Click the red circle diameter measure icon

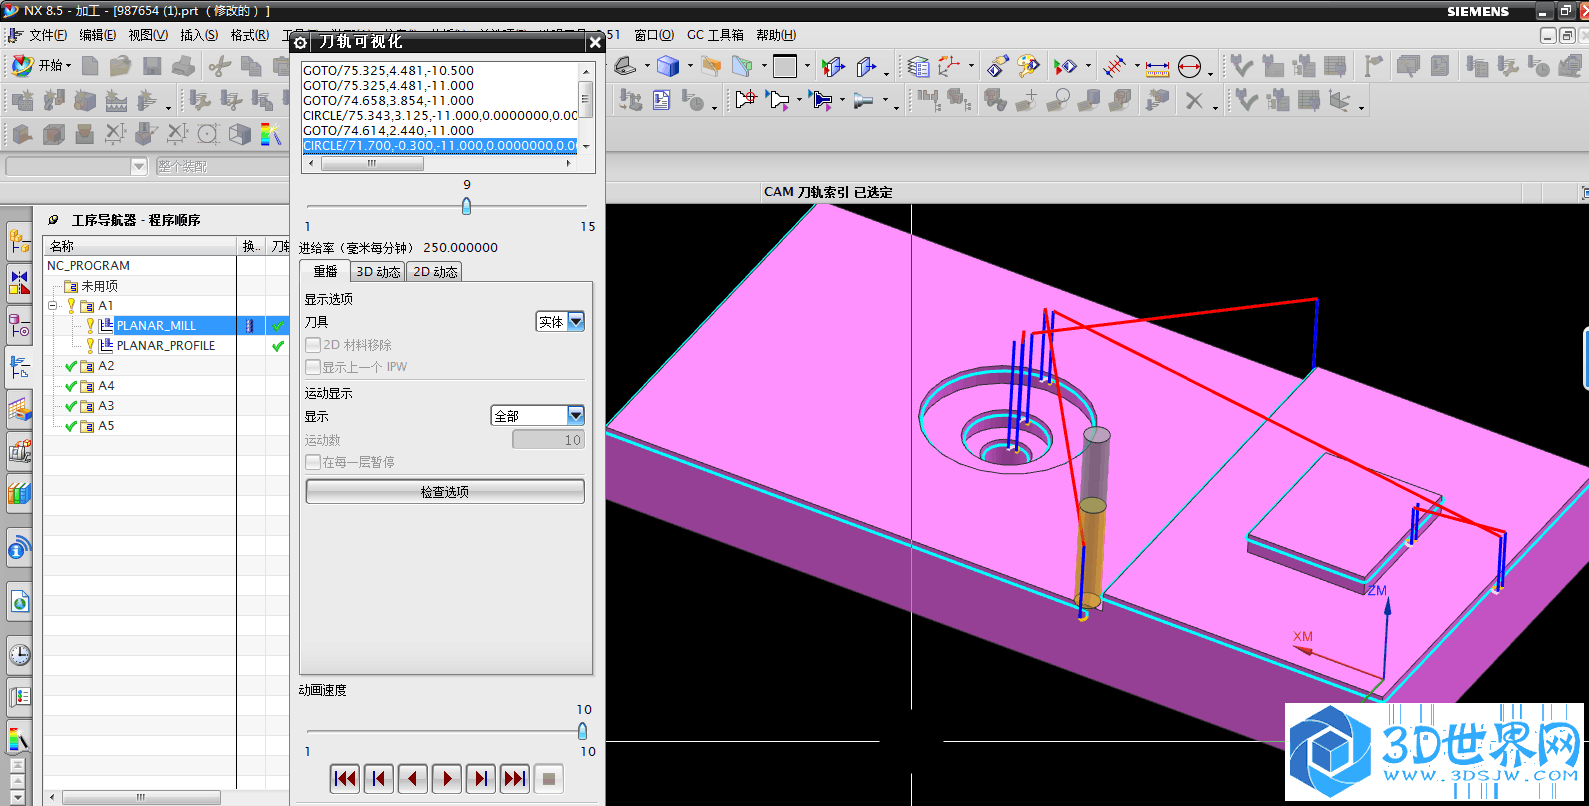[x=1189, y=67]
